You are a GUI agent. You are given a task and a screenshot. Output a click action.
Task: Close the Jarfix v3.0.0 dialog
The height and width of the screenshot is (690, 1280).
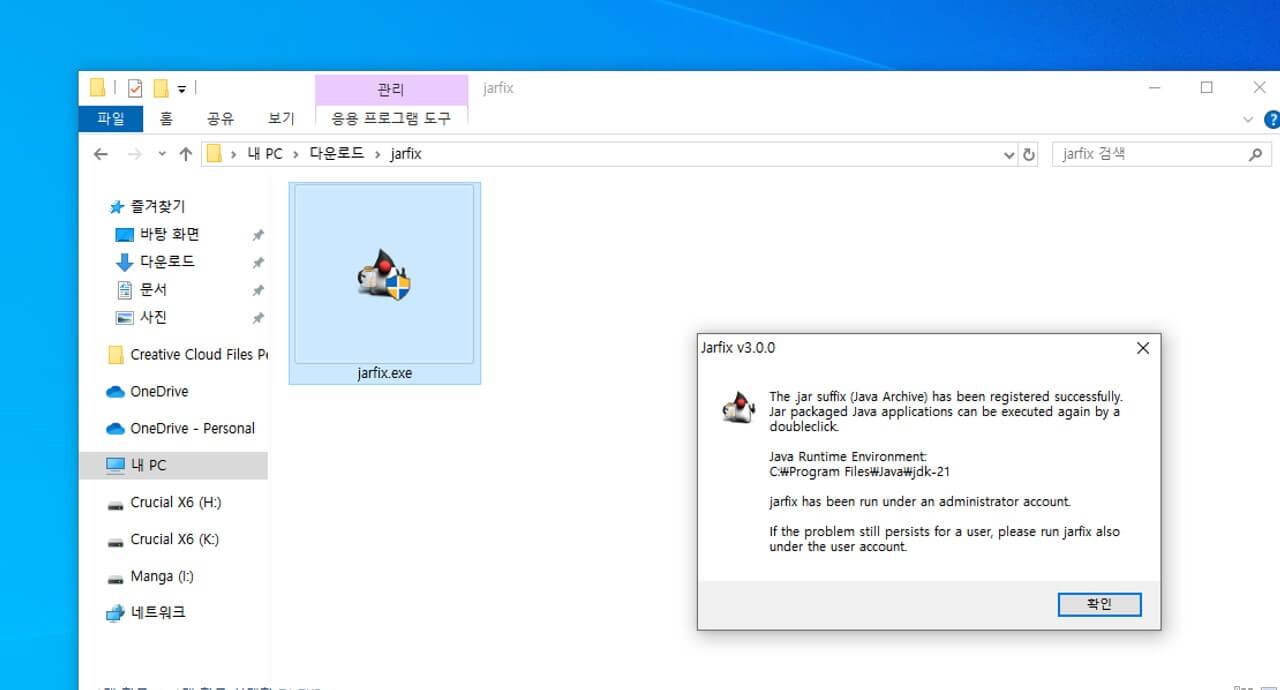(1142, 348)
